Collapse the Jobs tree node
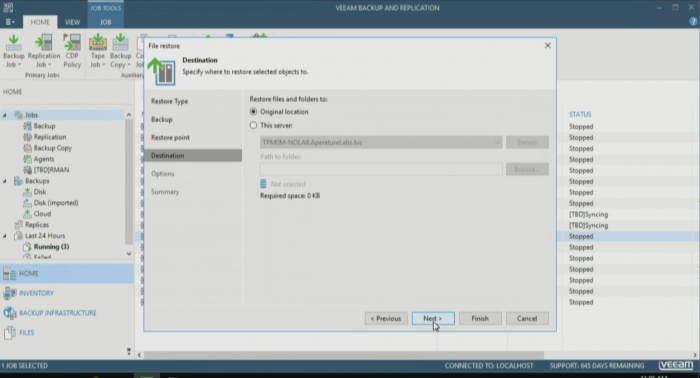 coord(5,115)
